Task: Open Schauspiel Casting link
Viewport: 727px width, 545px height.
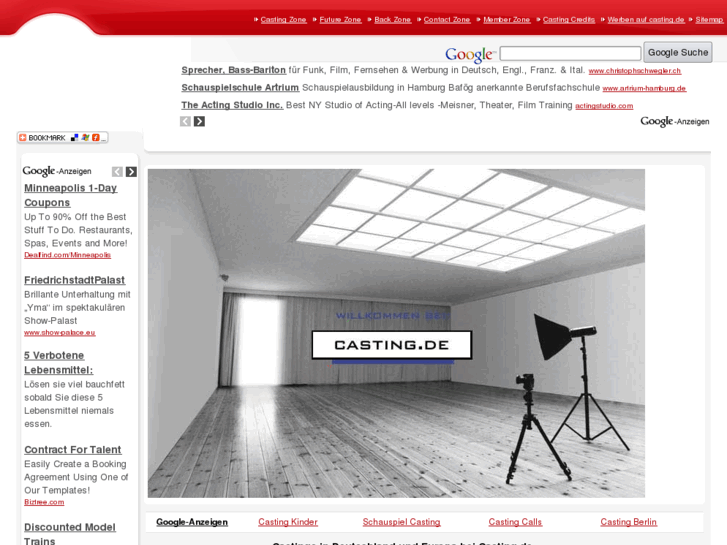Action: click(x=402, y=522)
